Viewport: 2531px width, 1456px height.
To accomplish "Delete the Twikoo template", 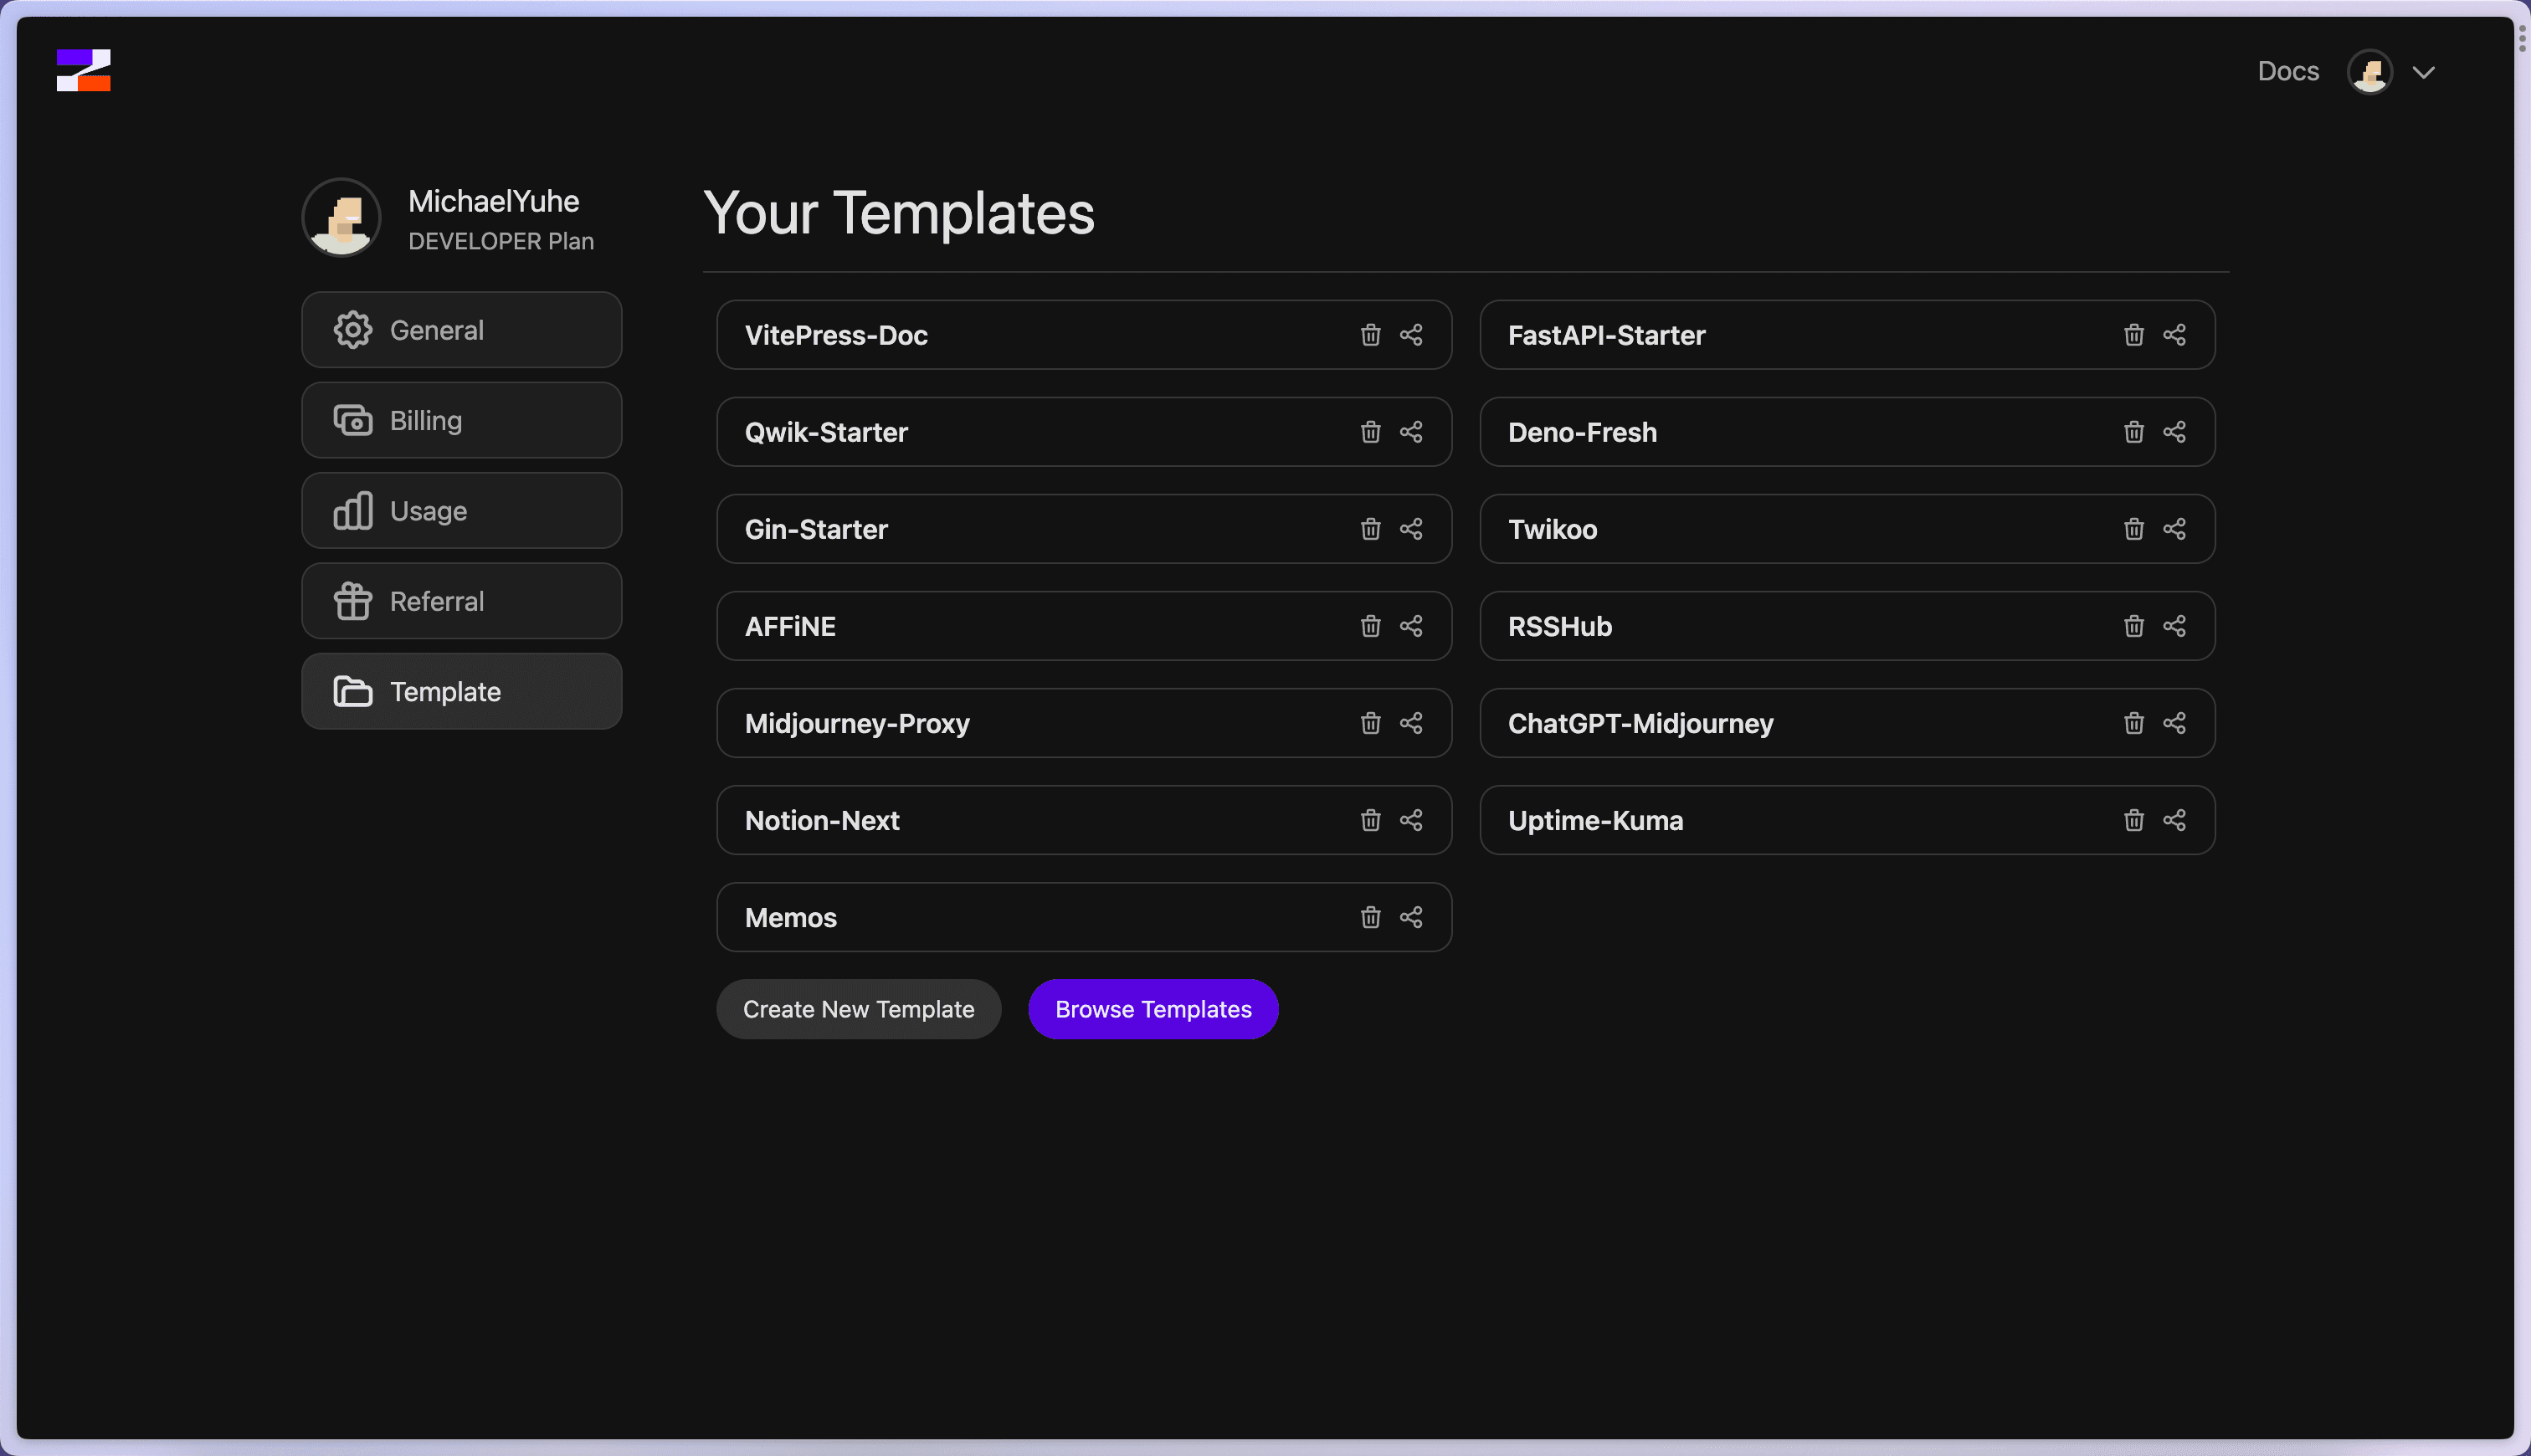I will (x=2133, y=529).
